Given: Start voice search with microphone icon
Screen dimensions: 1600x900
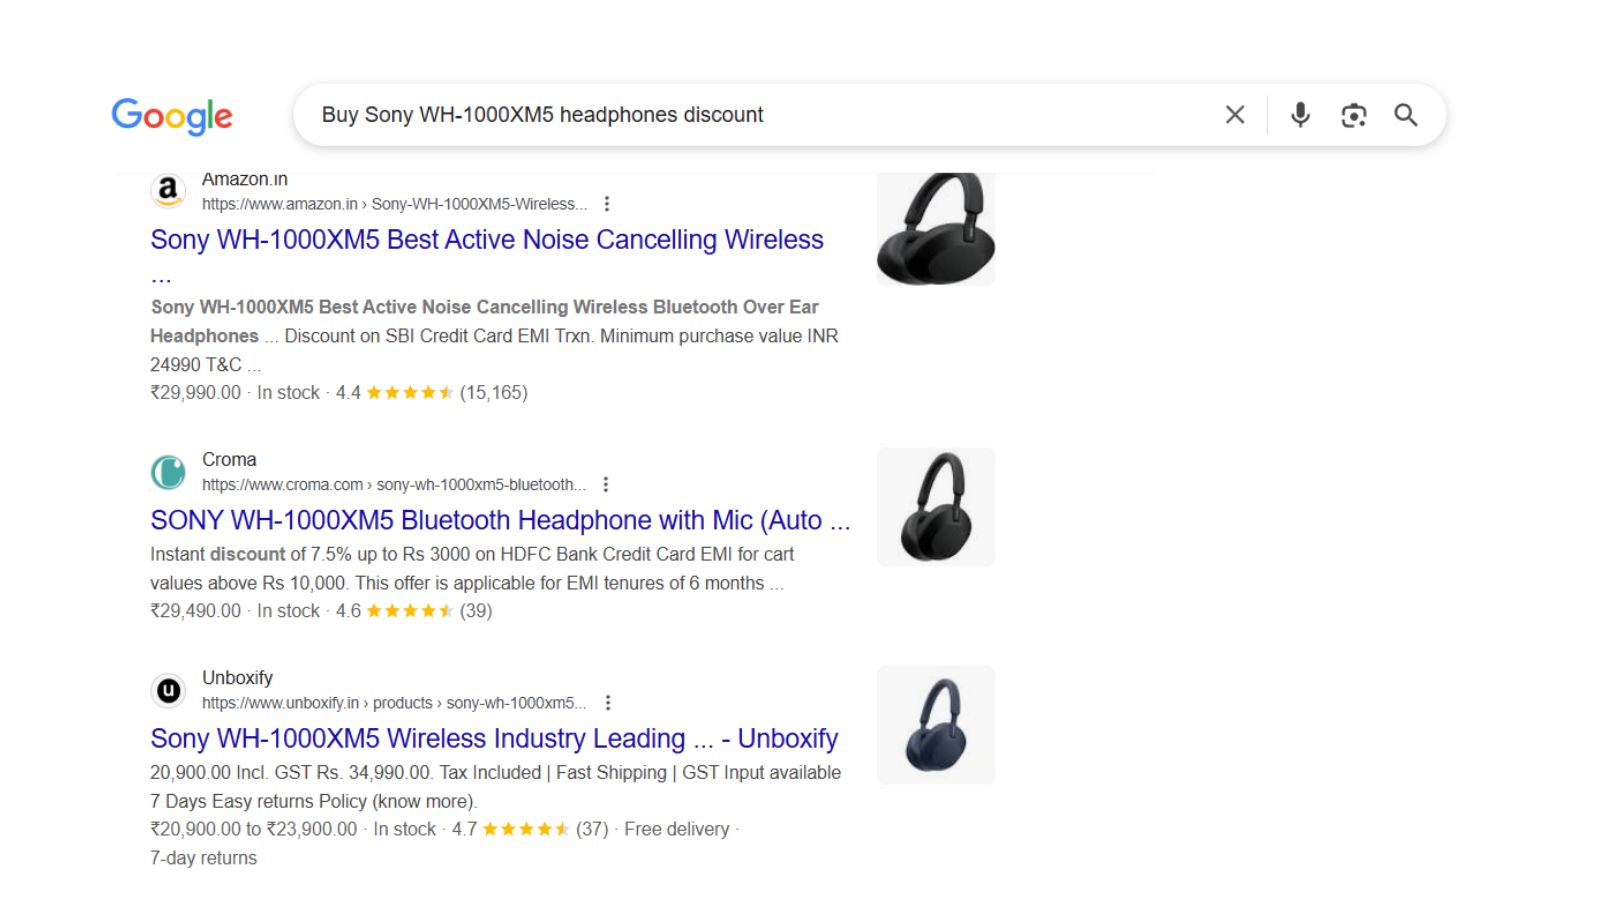Looking at the screenshot, I should [x=1300, y=115].
